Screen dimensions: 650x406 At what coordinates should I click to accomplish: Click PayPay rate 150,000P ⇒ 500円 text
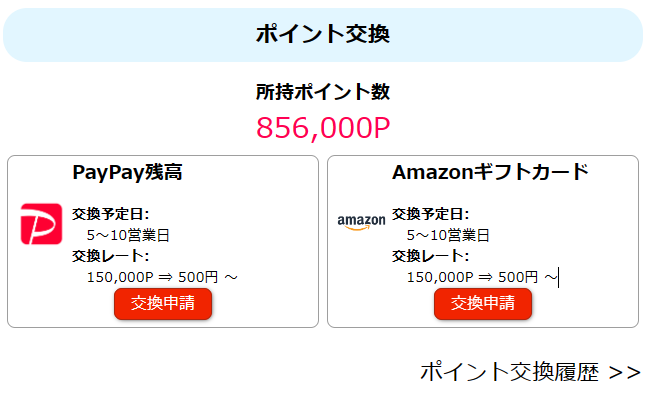pyautogui.click(x=153, y=277)
